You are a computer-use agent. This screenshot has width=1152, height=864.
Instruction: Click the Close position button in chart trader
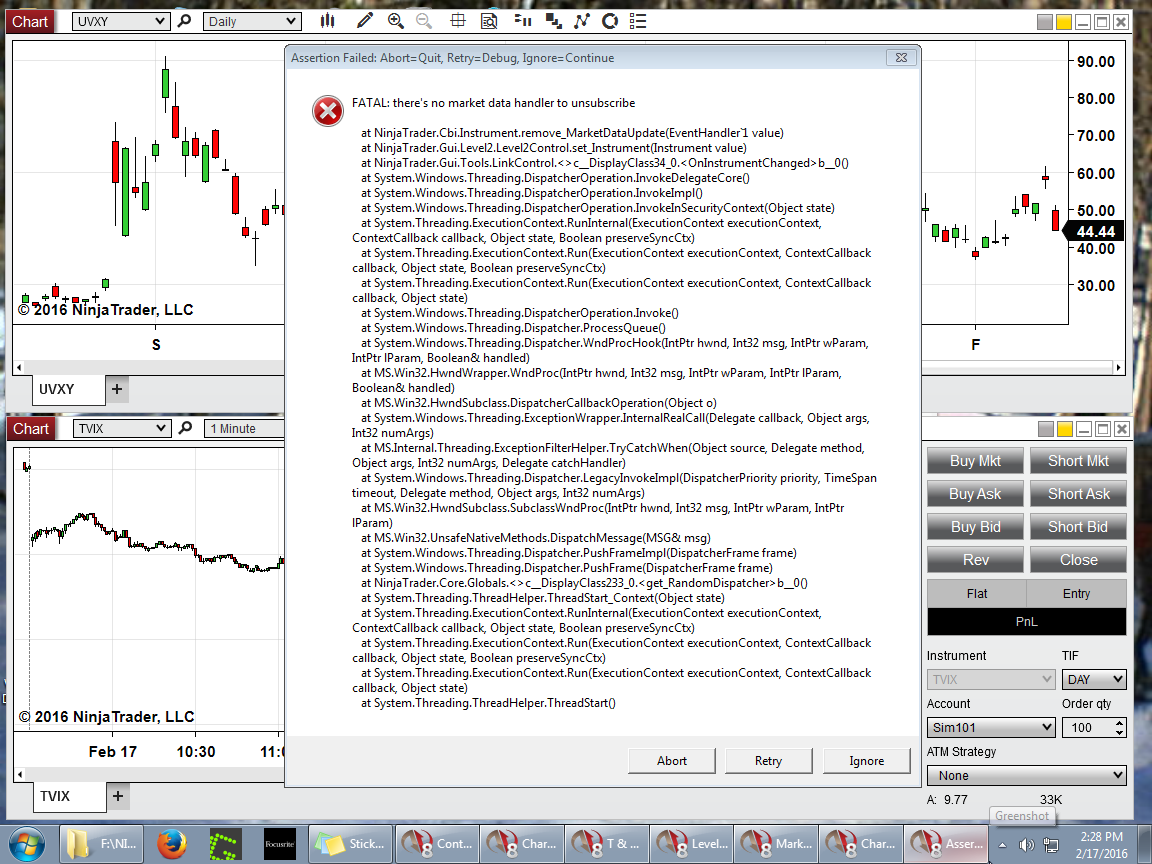[x=1078, y=560]
